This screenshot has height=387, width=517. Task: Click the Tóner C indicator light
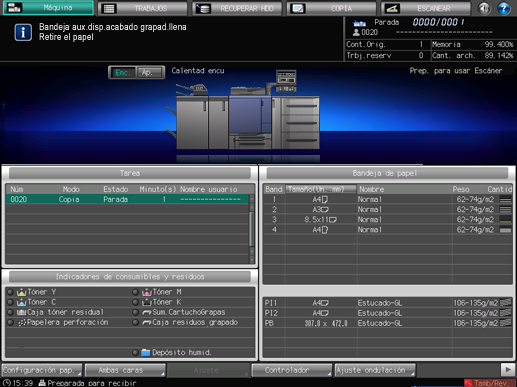point(10,302)
